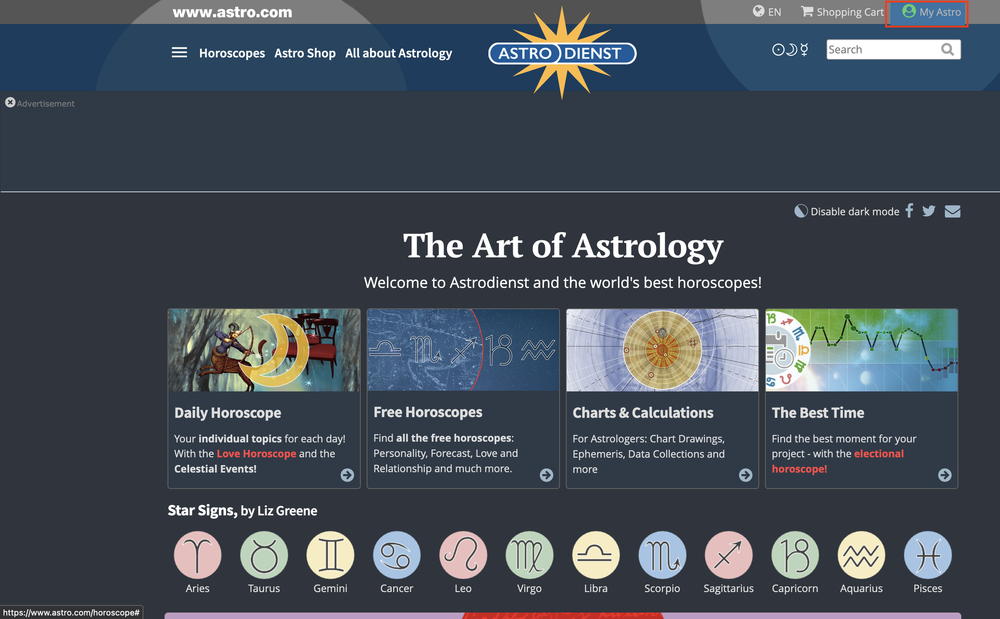Image resolution: width=1000 pixels, height=619 pixels.
Task: Click the Pisces label text
Action: [927, 588]
